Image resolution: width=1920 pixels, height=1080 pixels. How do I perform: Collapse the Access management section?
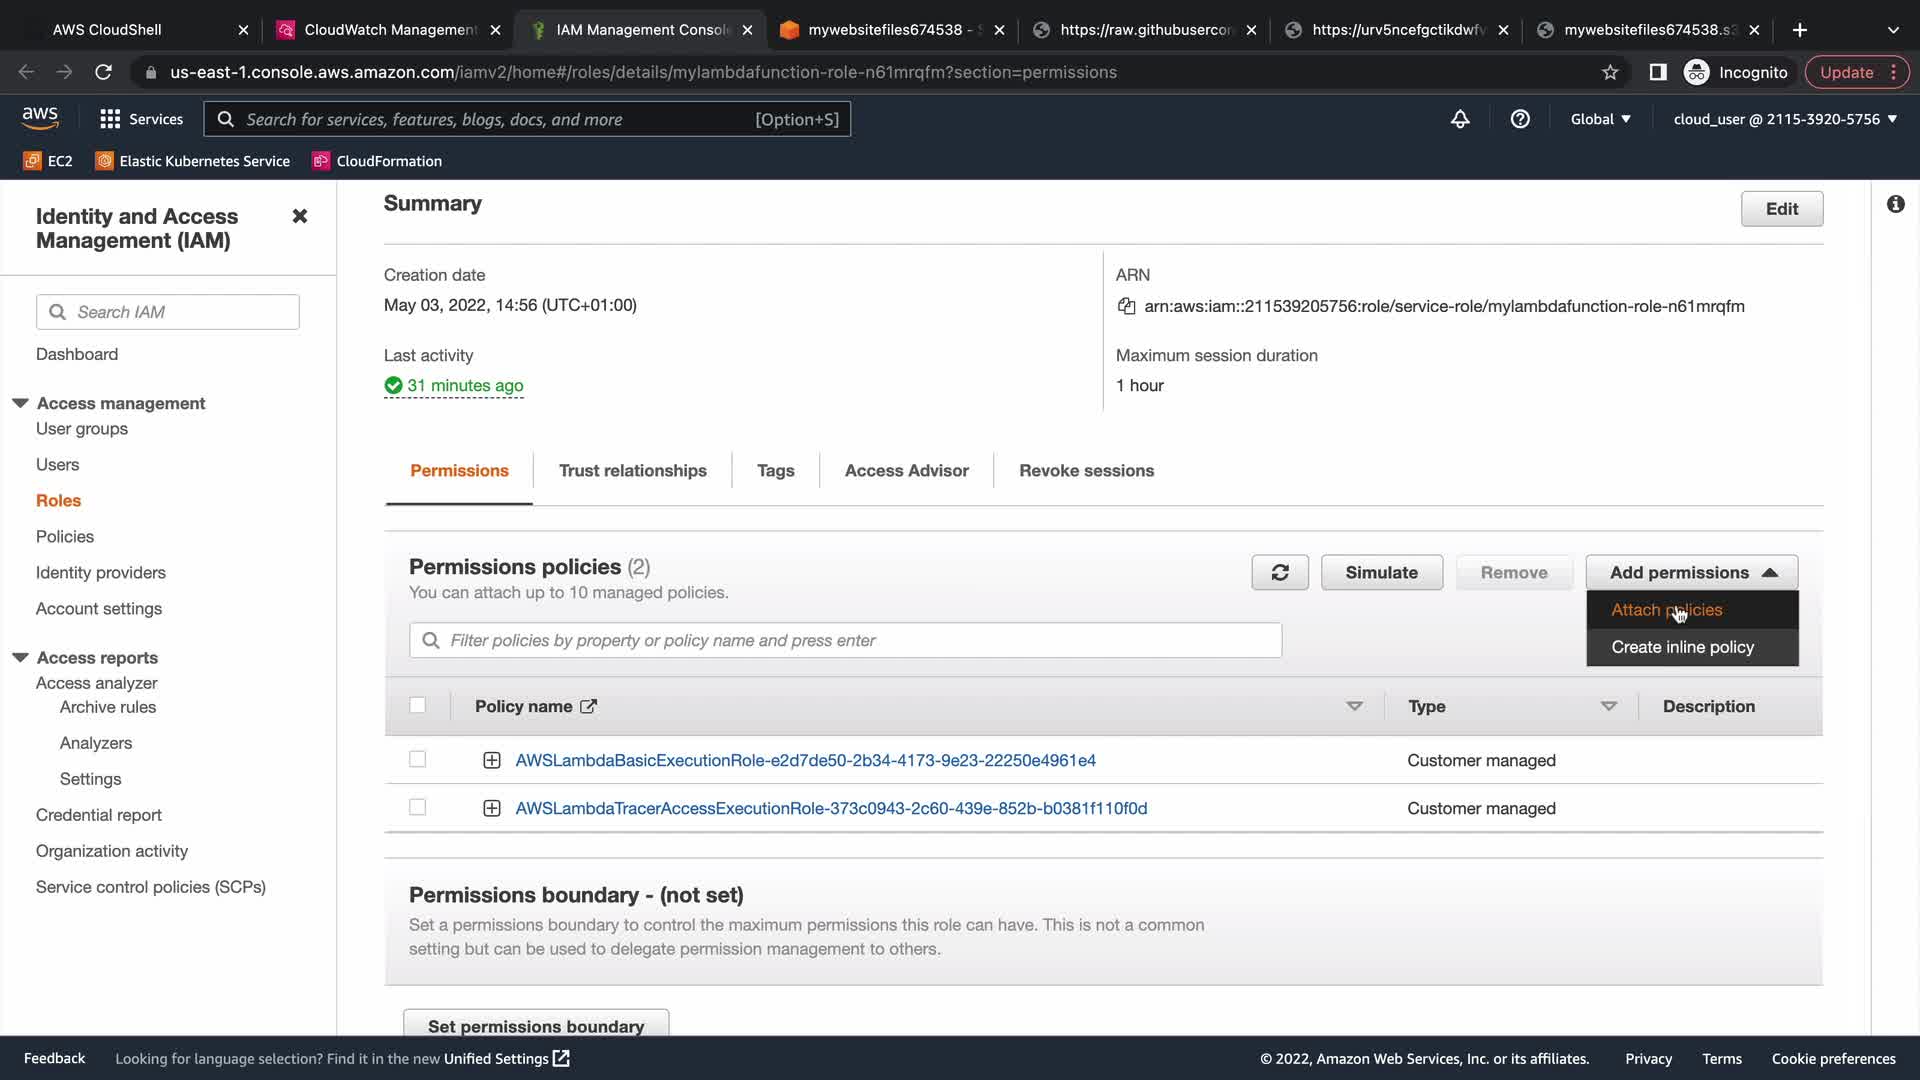coord(20,403)
